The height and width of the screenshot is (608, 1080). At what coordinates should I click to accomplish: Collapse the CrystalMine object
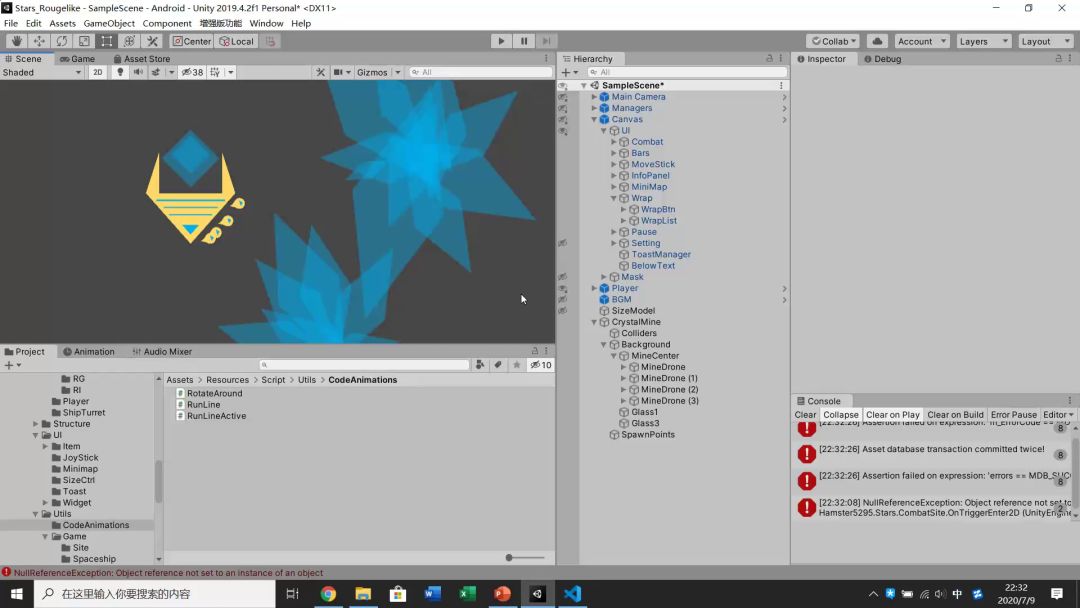point(594,322)
